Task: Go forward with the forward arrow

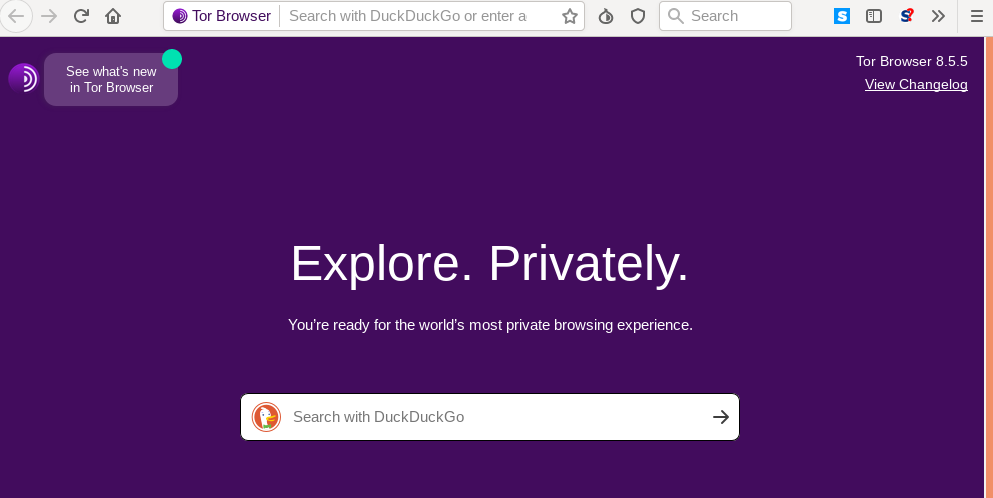Action: [49, 16]
